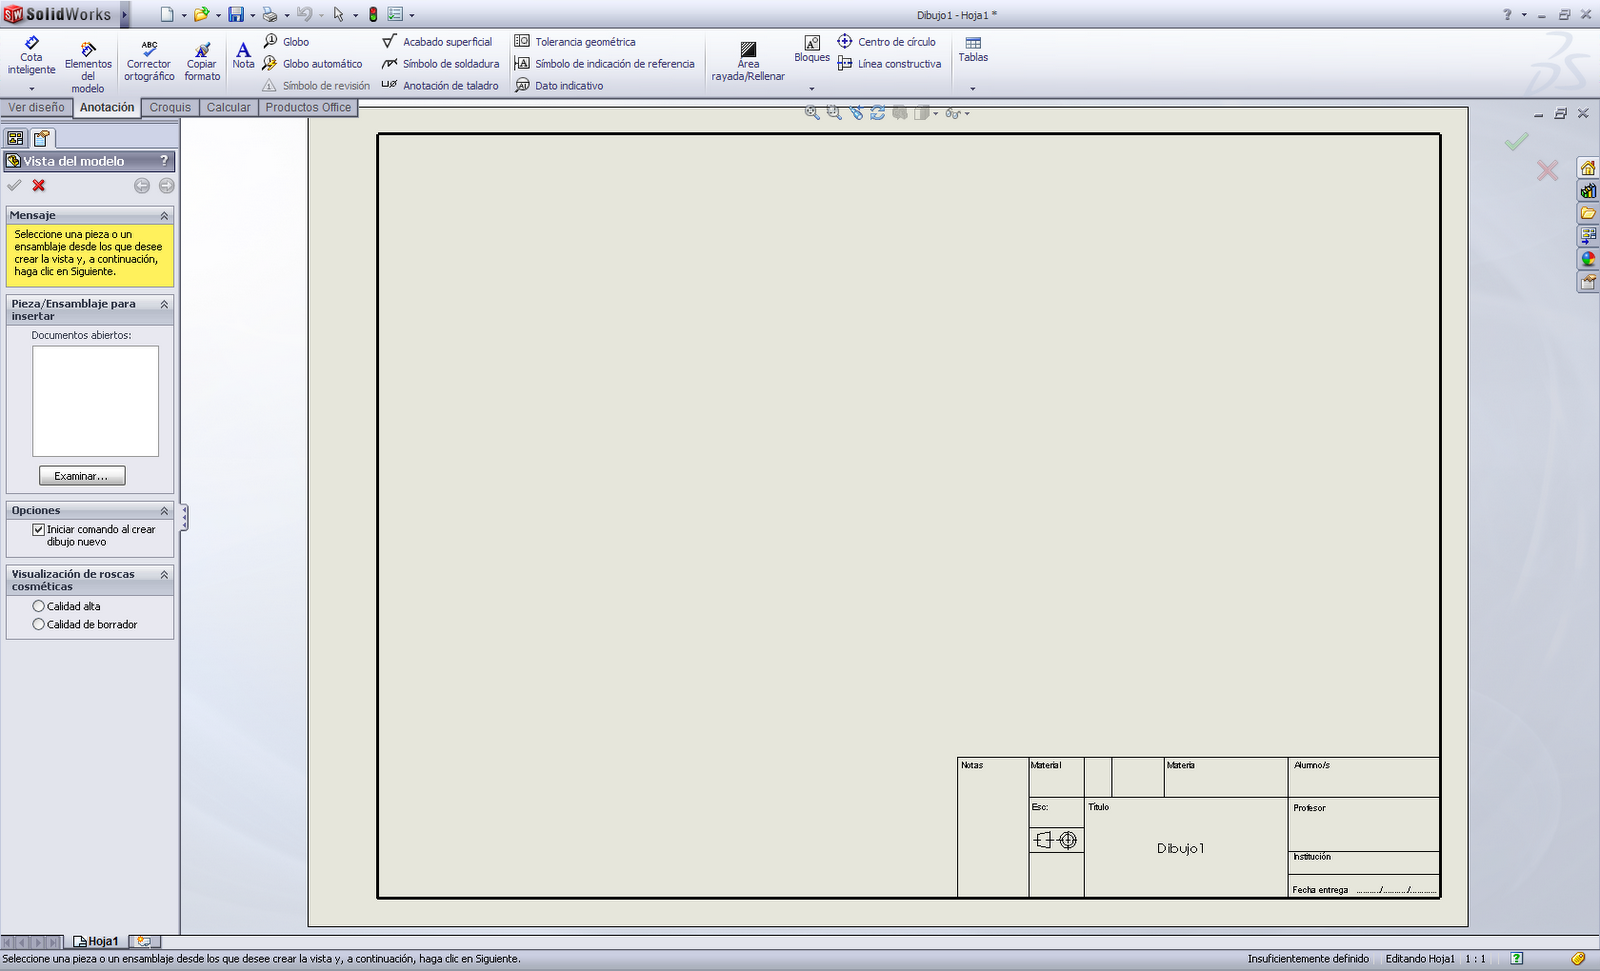This screenshot has width=1600, height=971.
Task: Cancel Vista del modelo with red X
Action: click(x=38, y=185)
